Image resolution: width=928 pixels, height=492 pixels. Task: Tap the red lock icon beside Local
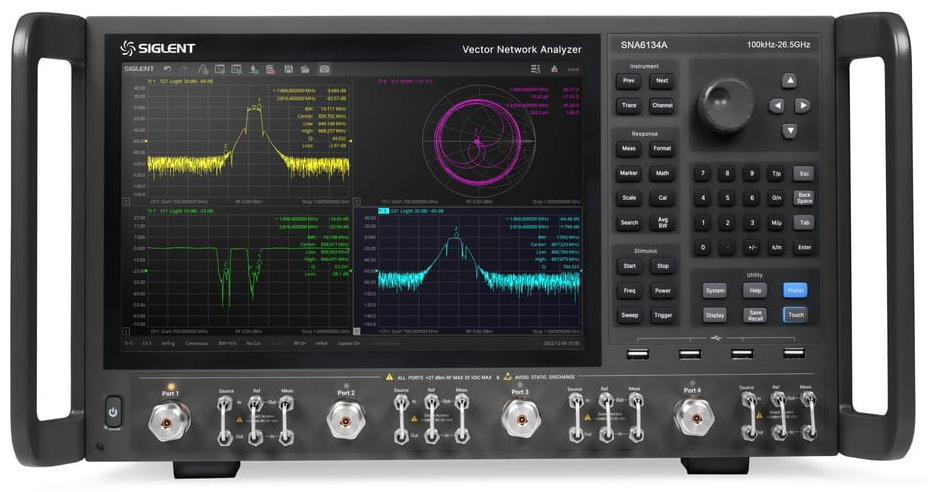[555, 69]
